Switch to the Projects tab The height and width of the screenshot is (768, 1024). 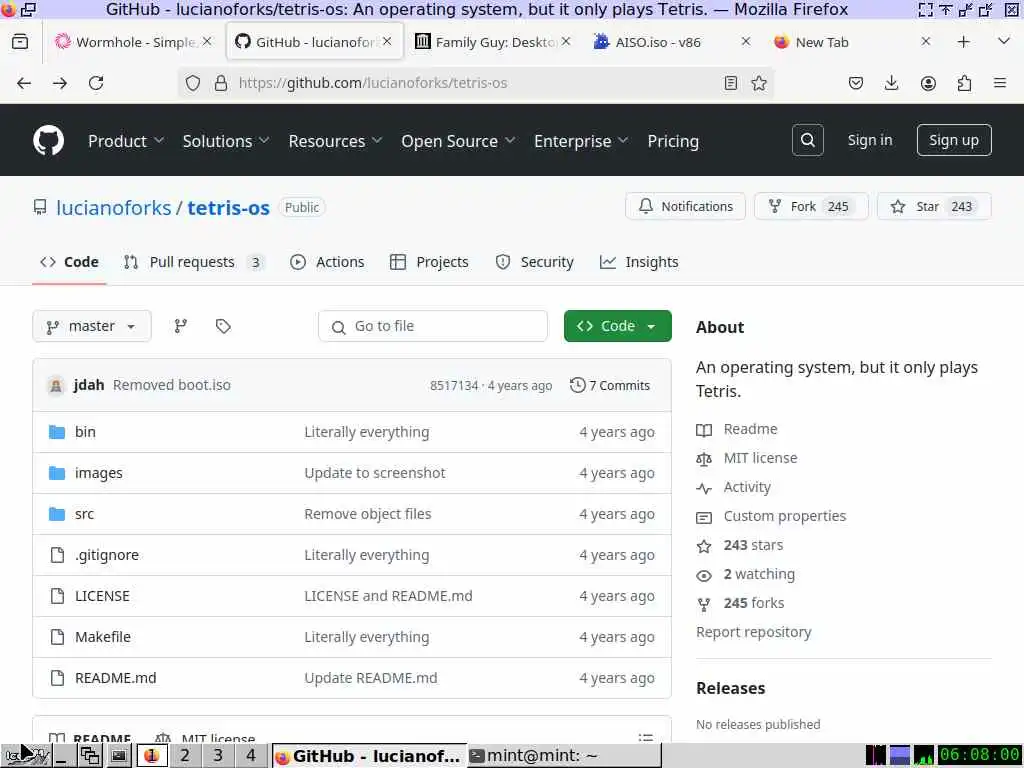[429, 262]
